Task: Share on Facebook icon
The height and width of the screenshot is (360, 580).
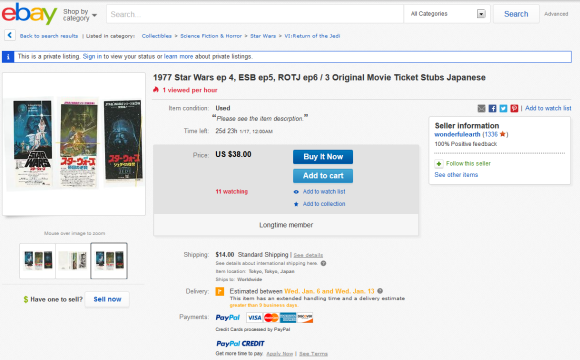Action: (x=492, y=108)
